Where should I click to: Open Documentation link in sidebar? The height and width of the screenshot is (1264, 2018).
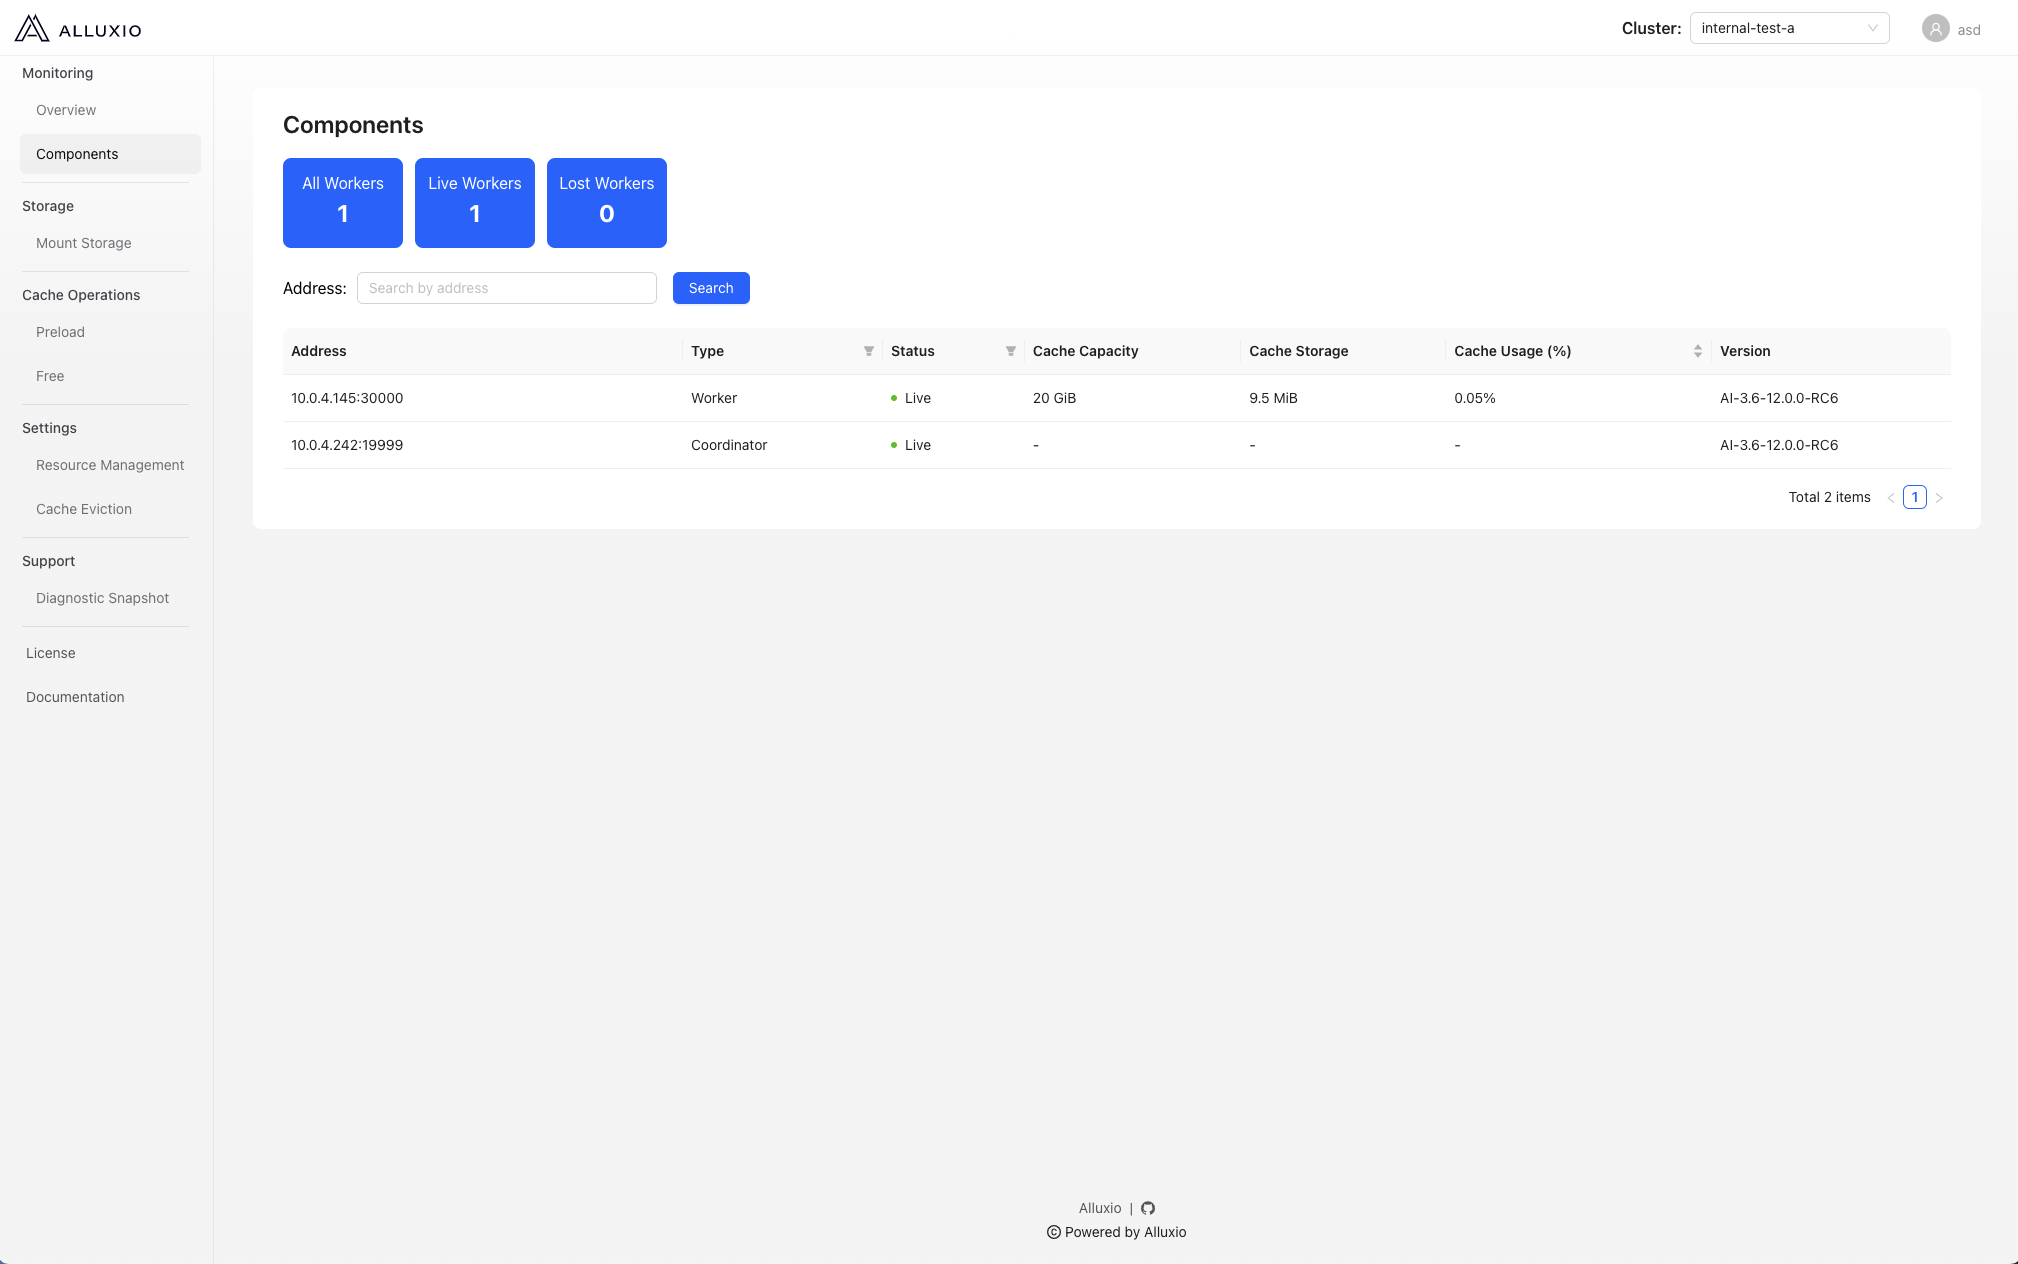(75, 697)
